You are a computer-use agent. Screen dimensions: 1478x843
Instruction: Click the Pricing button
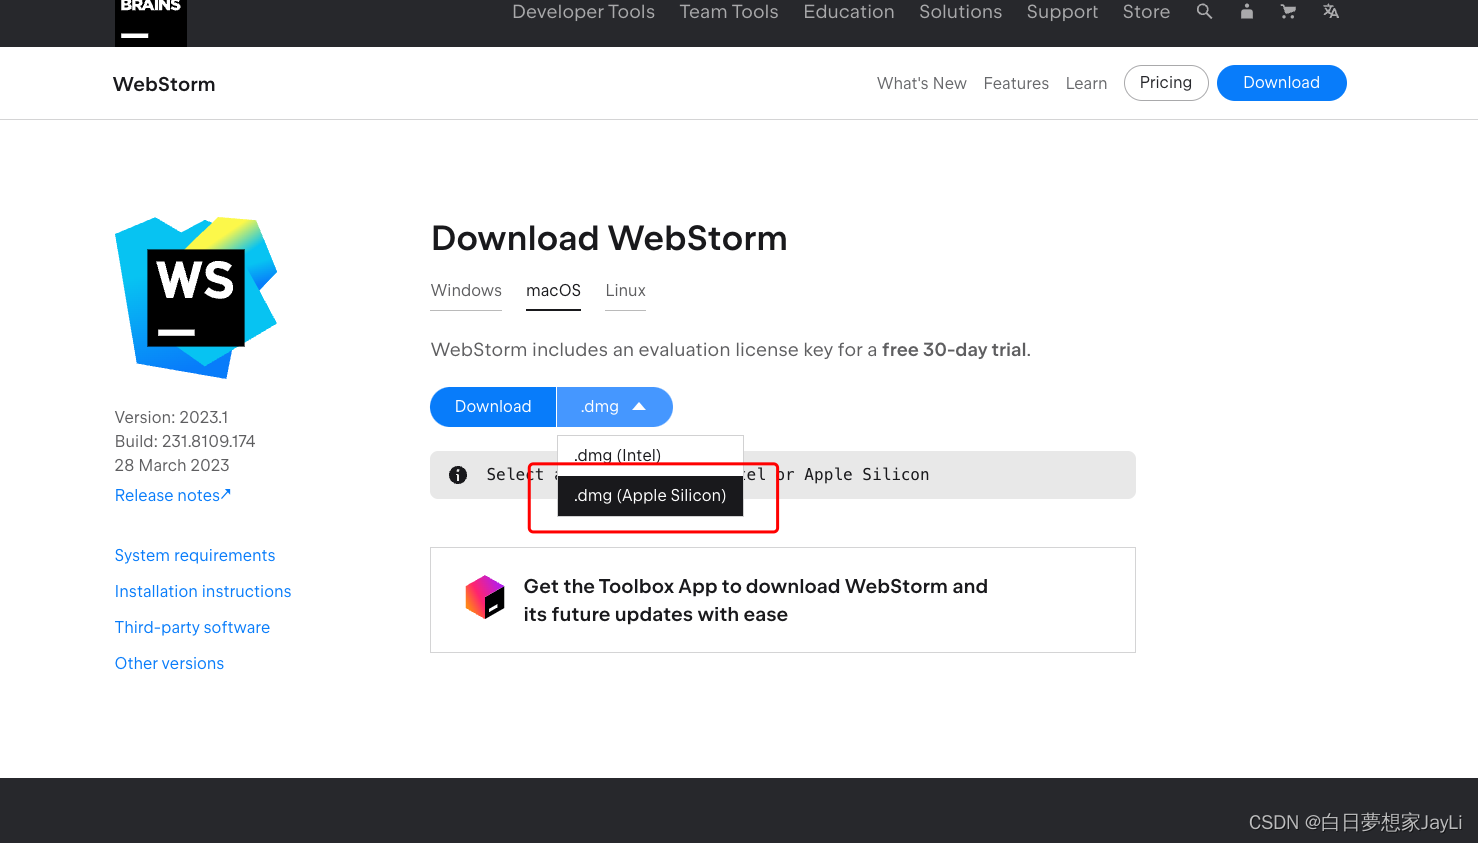click(x=1166, y=83)
